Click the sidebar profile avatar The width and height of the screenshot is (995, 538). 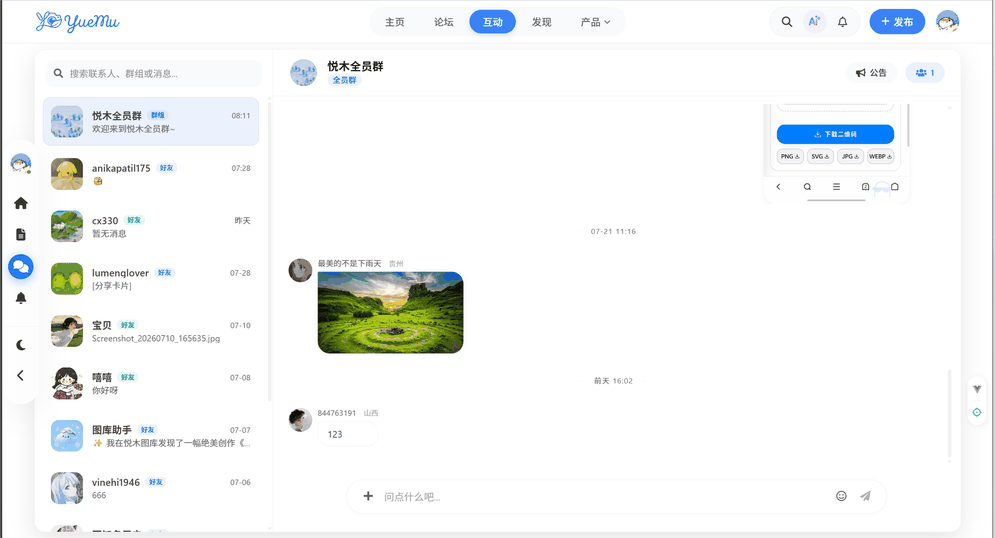coord(21,163)
